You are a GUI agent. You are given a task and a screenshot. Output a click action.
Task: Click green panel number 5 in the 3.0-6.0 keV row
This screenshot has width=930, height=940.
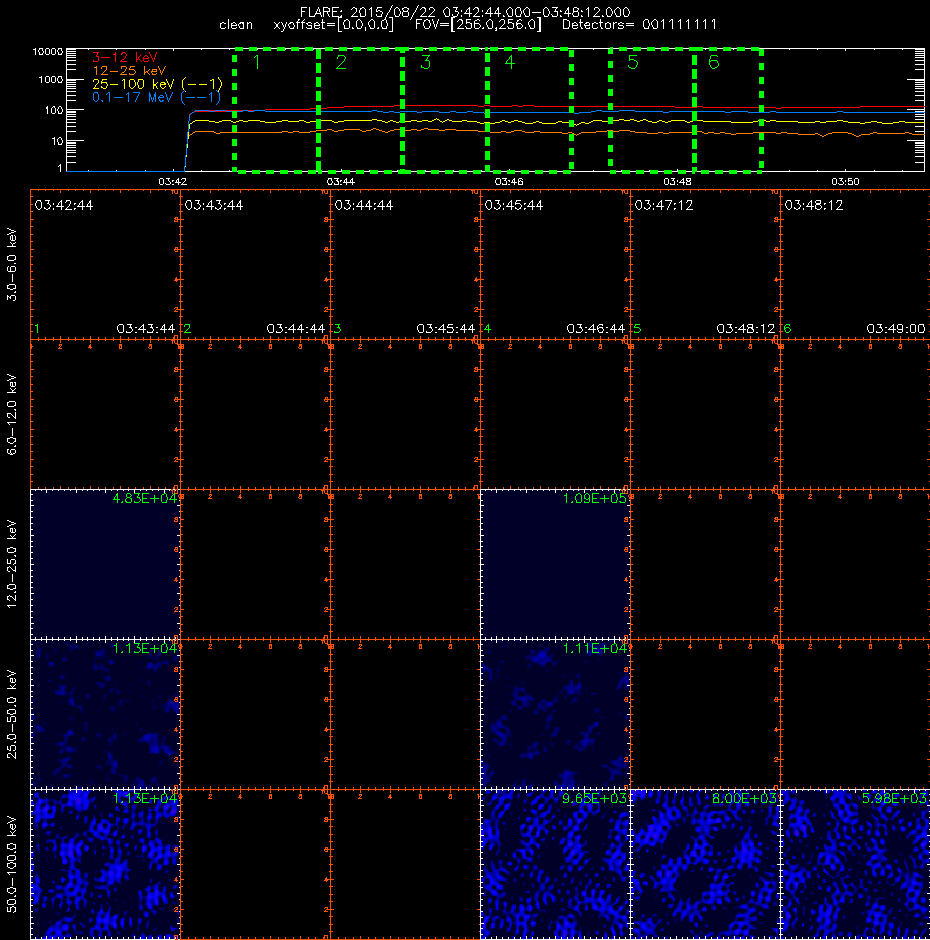click(x=637, y=329)
